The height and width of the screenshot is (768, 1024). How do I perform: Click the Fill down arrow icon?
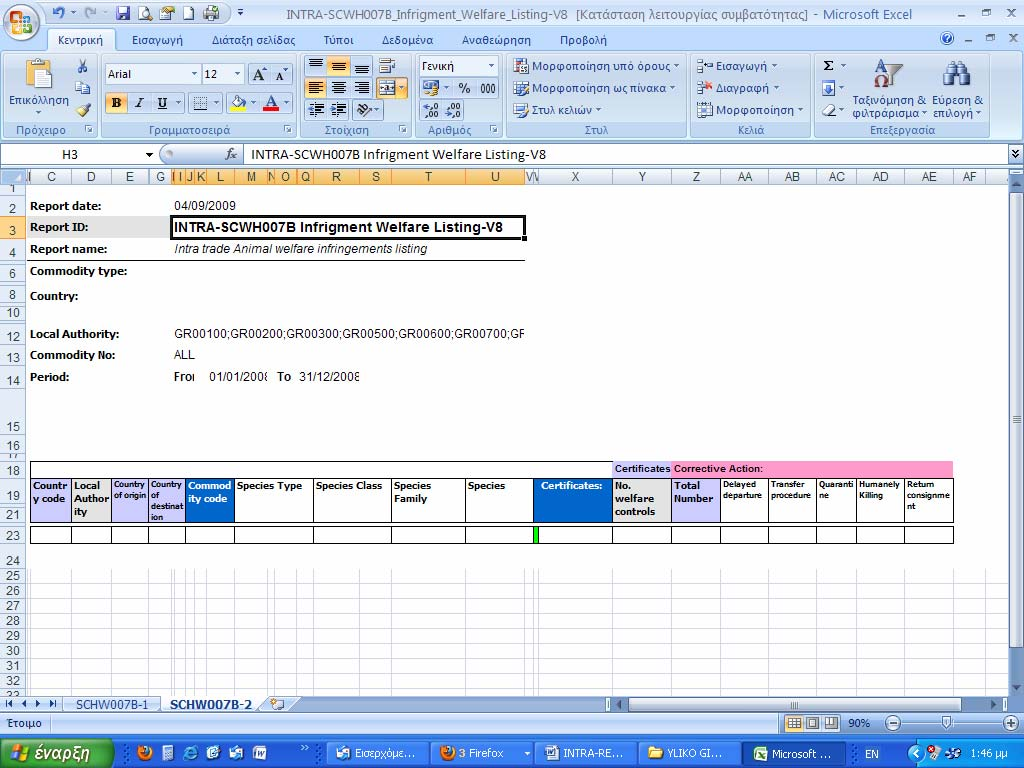[828, 88]
